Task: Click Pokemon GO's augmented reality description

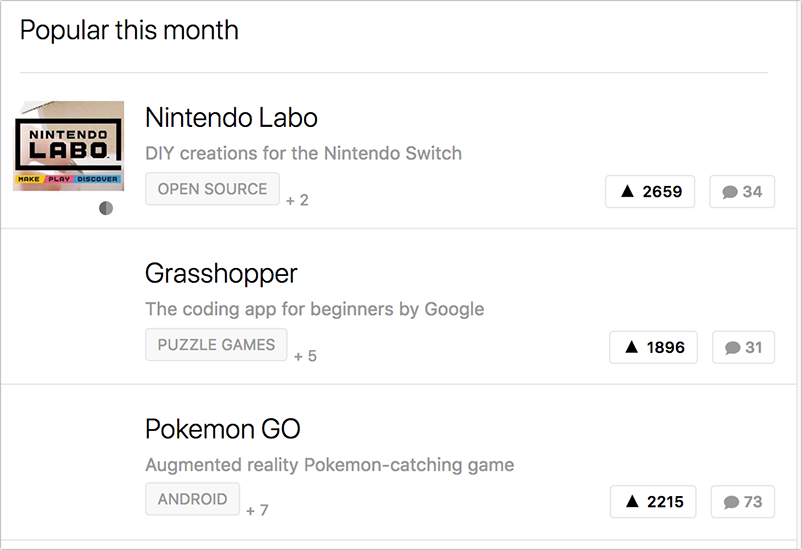Action: (329, 465)
